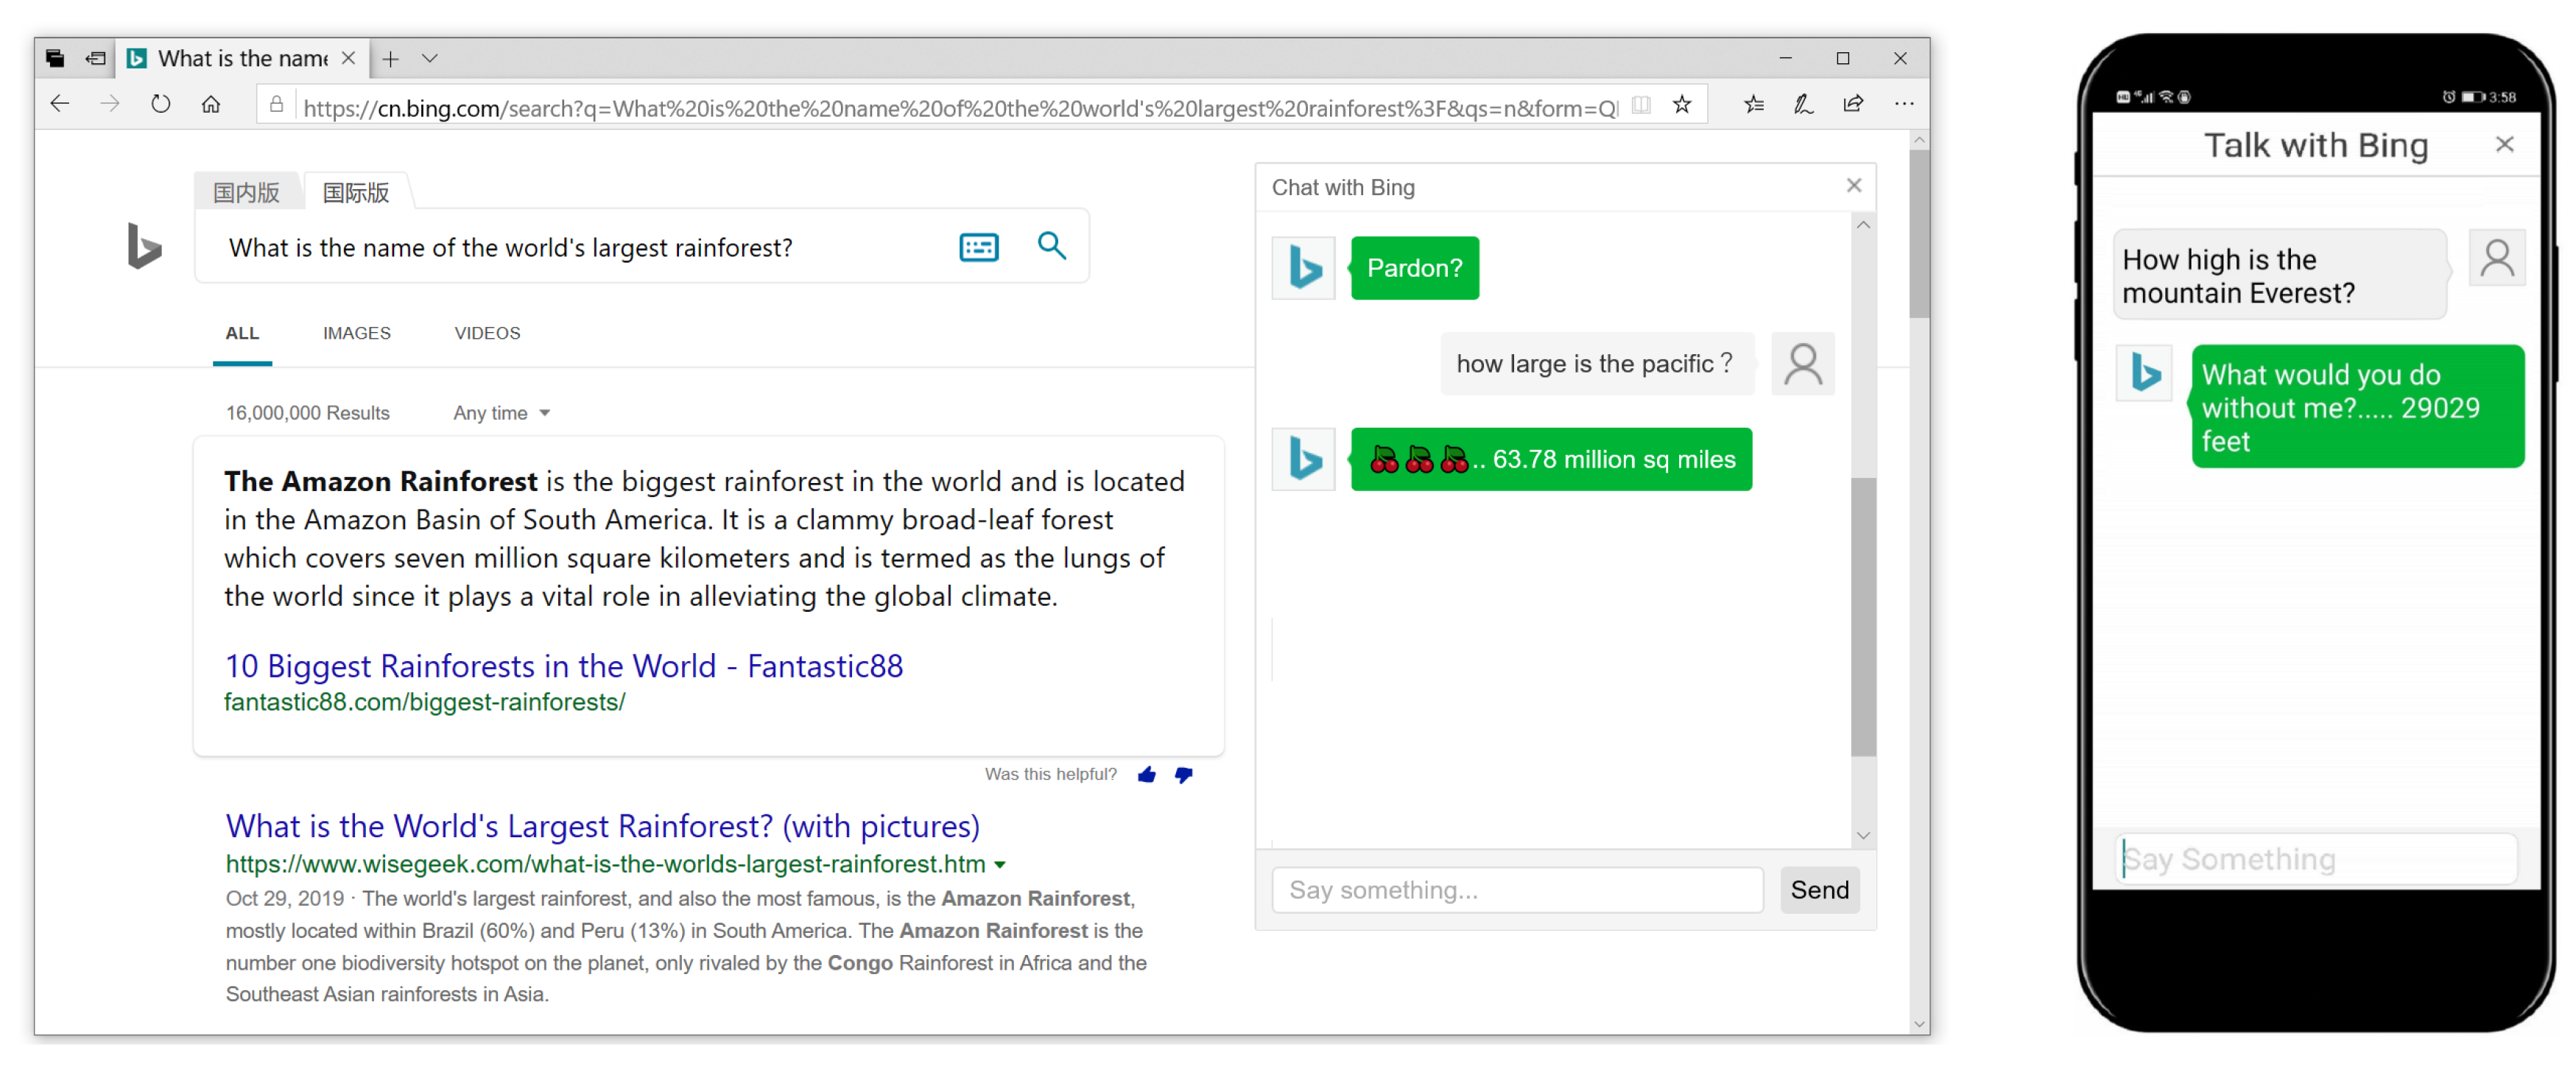Screen dimensions: 2576x1075
Task: Switch to the IMAGES tab
Action: tap(356, 333)
